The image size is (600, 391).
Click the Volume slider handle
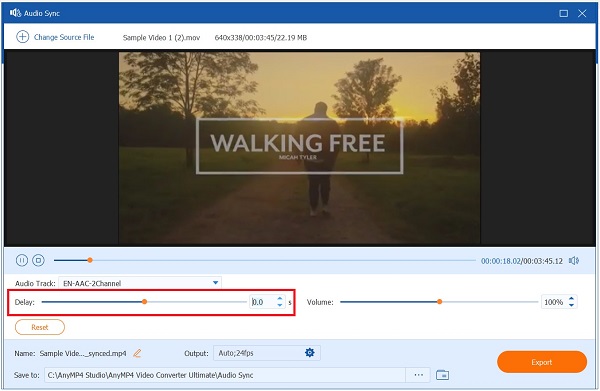tap(440, 302)
